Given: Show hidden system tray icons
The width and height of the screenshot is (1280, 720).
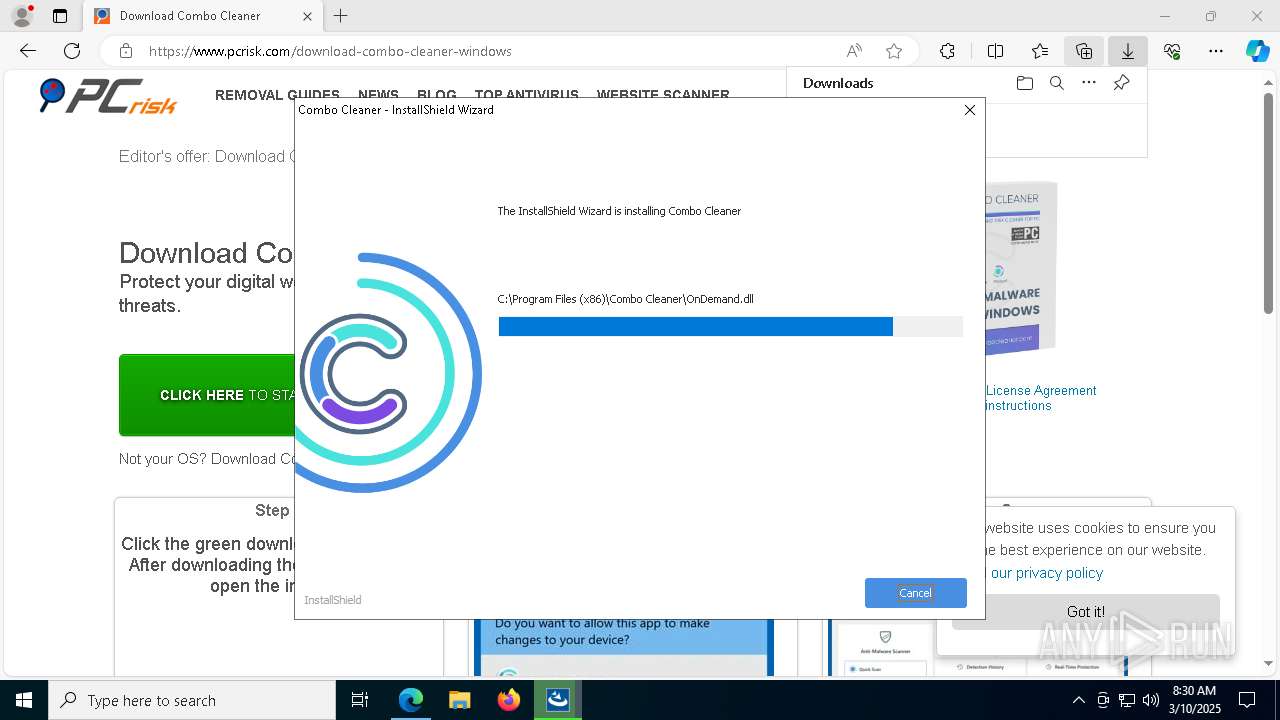Looking at the screenshot, I should tap(1078, 700).
